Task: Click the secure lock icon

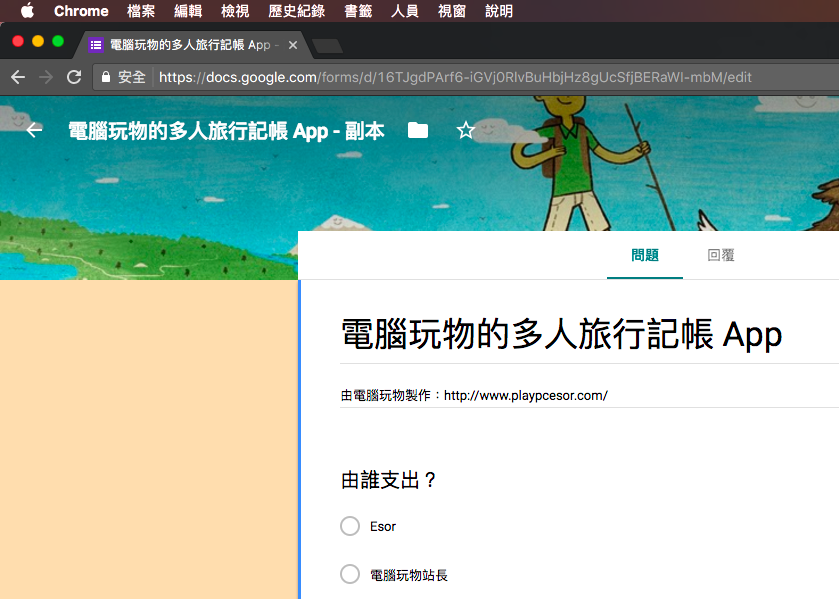Action: 106,77
